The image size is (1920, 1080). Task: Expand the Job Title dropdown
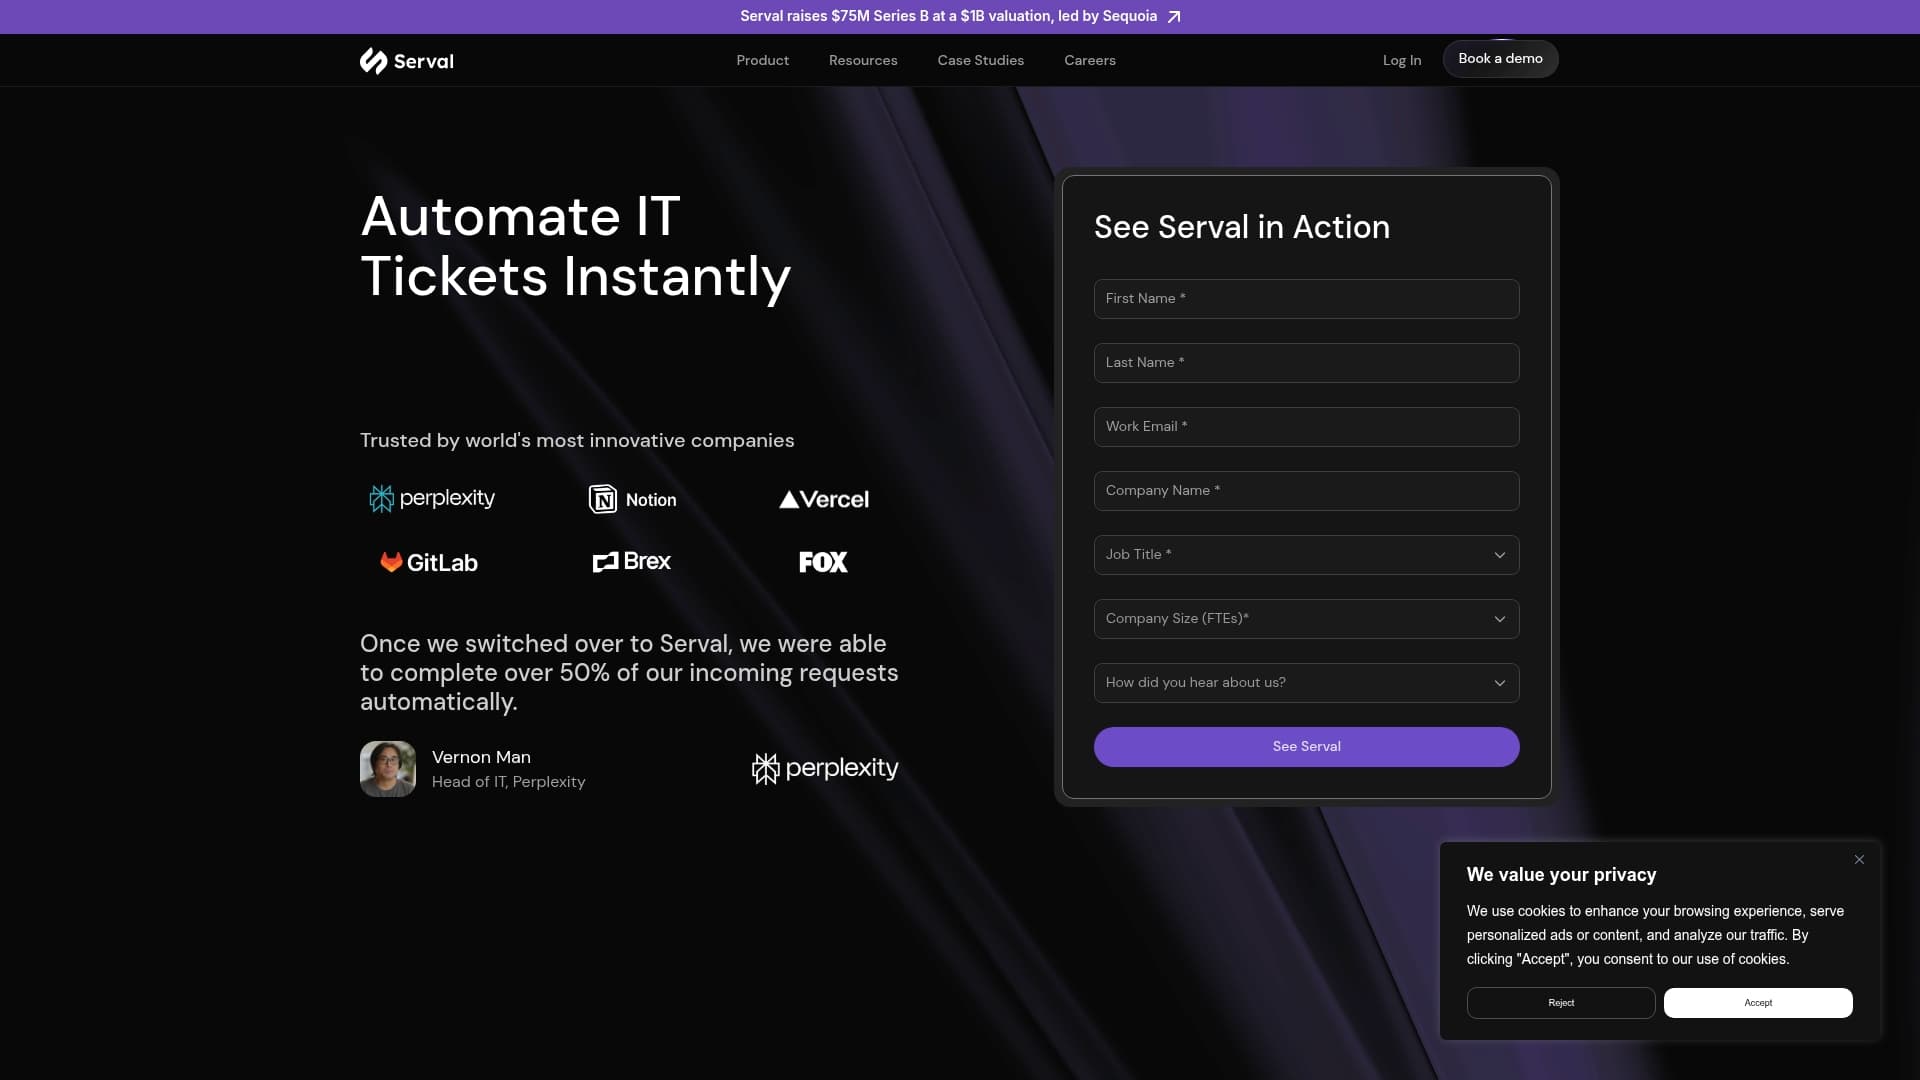coord(1306,555)
